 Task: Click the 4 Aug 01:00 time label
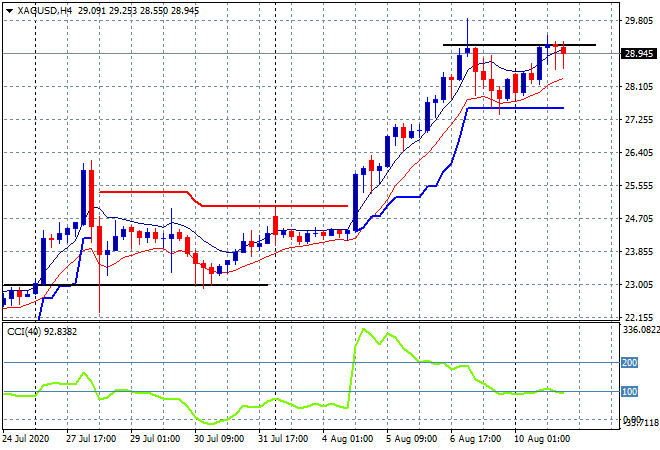pyautogui.click(x=347, y=439)
